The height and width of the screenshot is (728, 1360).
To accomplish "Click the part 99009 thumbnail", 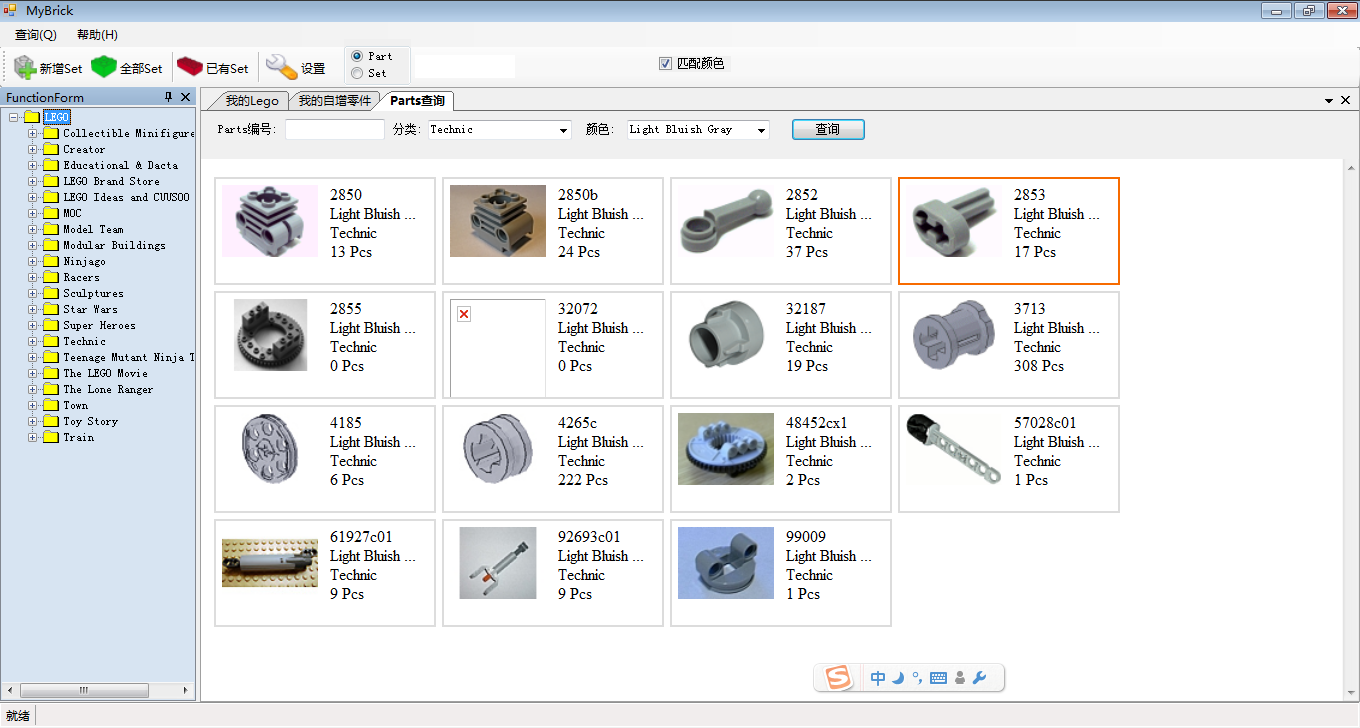I will 726,563.
